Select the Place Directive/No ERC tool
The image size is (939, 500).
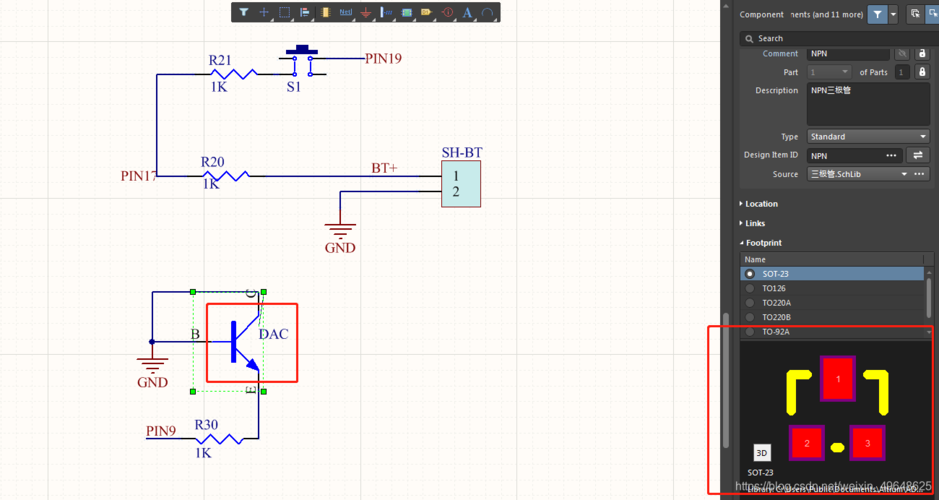tap(447, 12)
